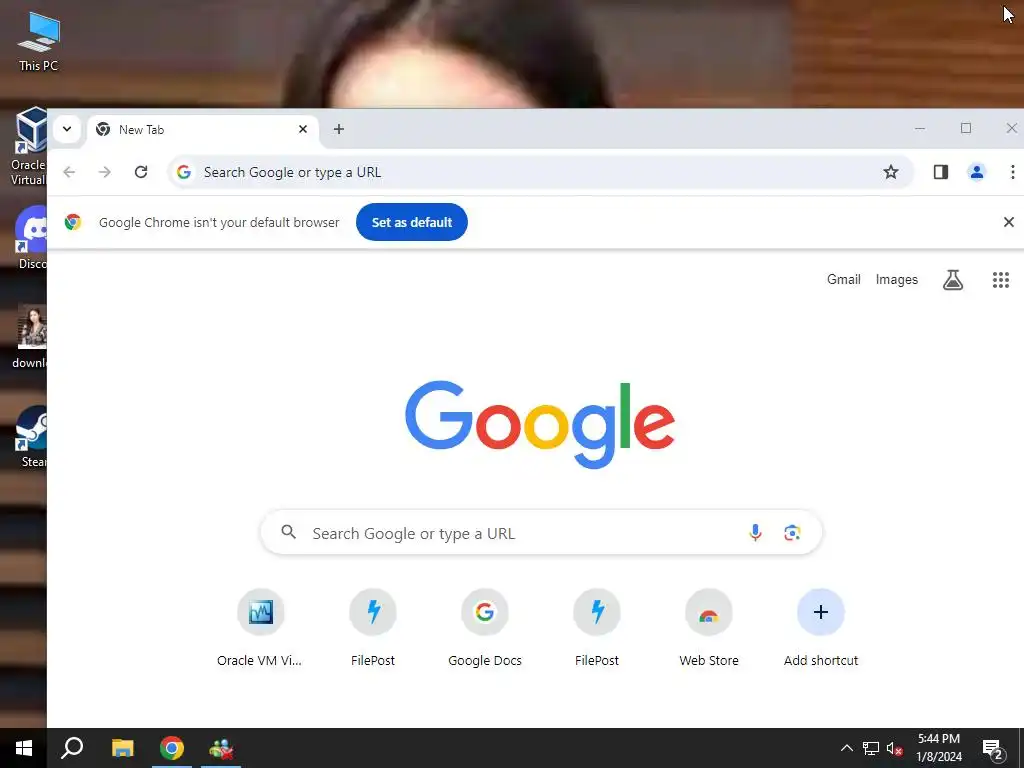Image resolution: width=1024 pixels, height=768 pixels.
Task: Select the Discord desktop shortcut
Action: pos(30,238)
